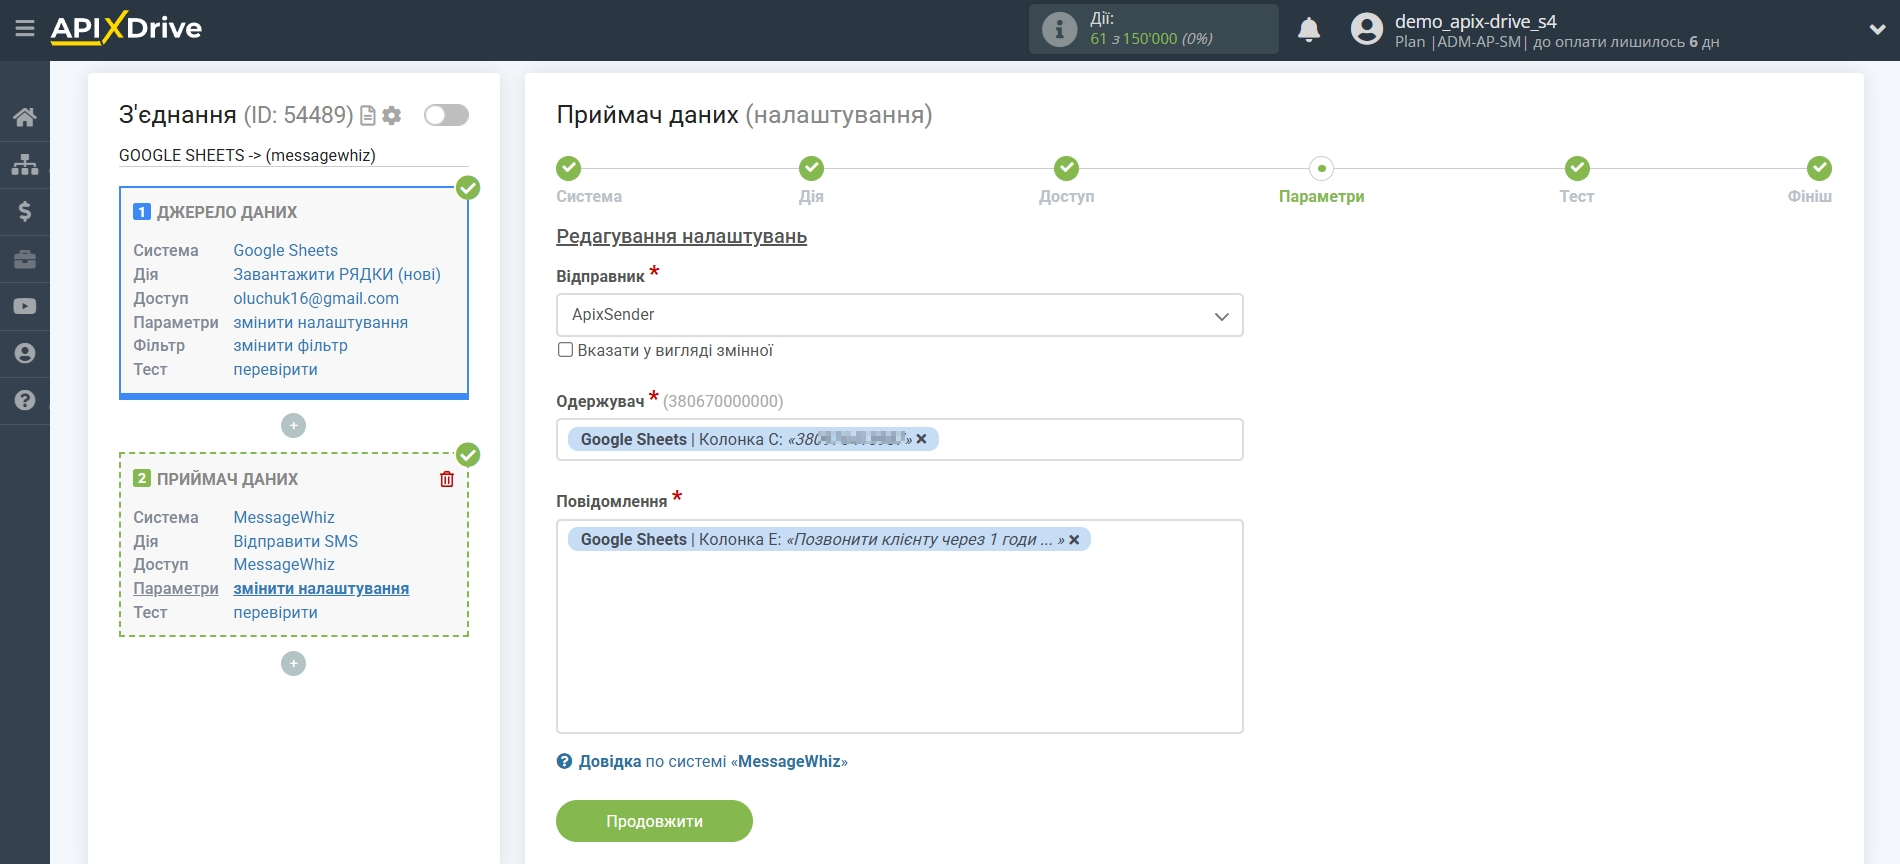Click the ApiX-Drive logo

(x=126, y=28)
